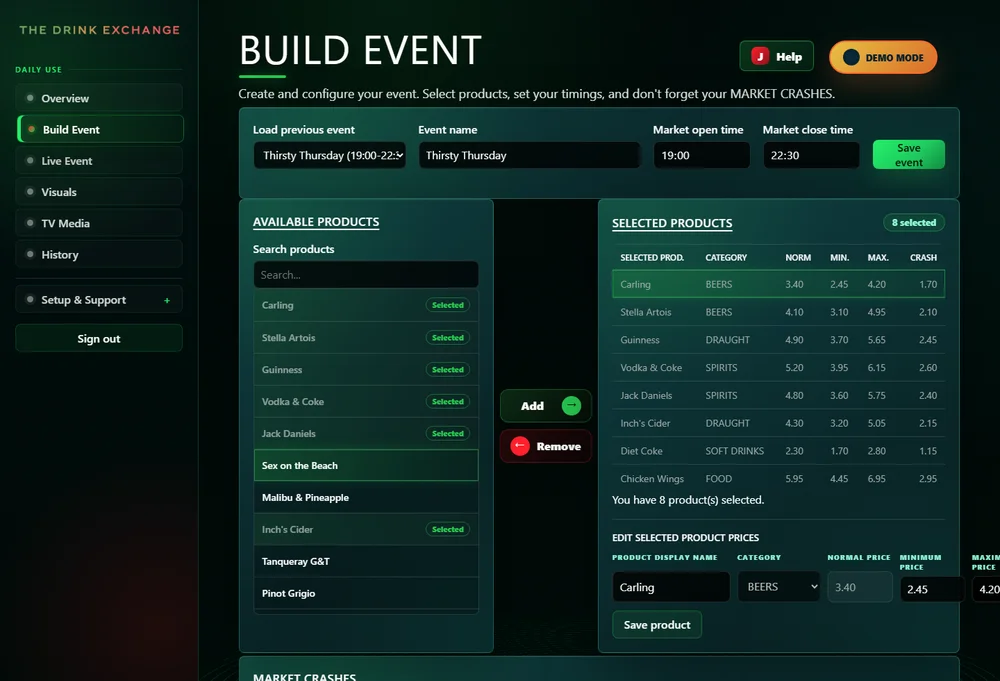Select Inch's Cider in selected products table
1000x681 pixels.
click(778, 423)
